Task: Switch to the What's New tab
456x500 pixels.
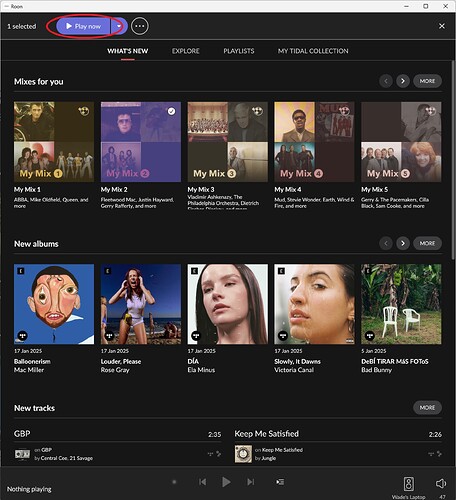Action: [x=128, y=51]
